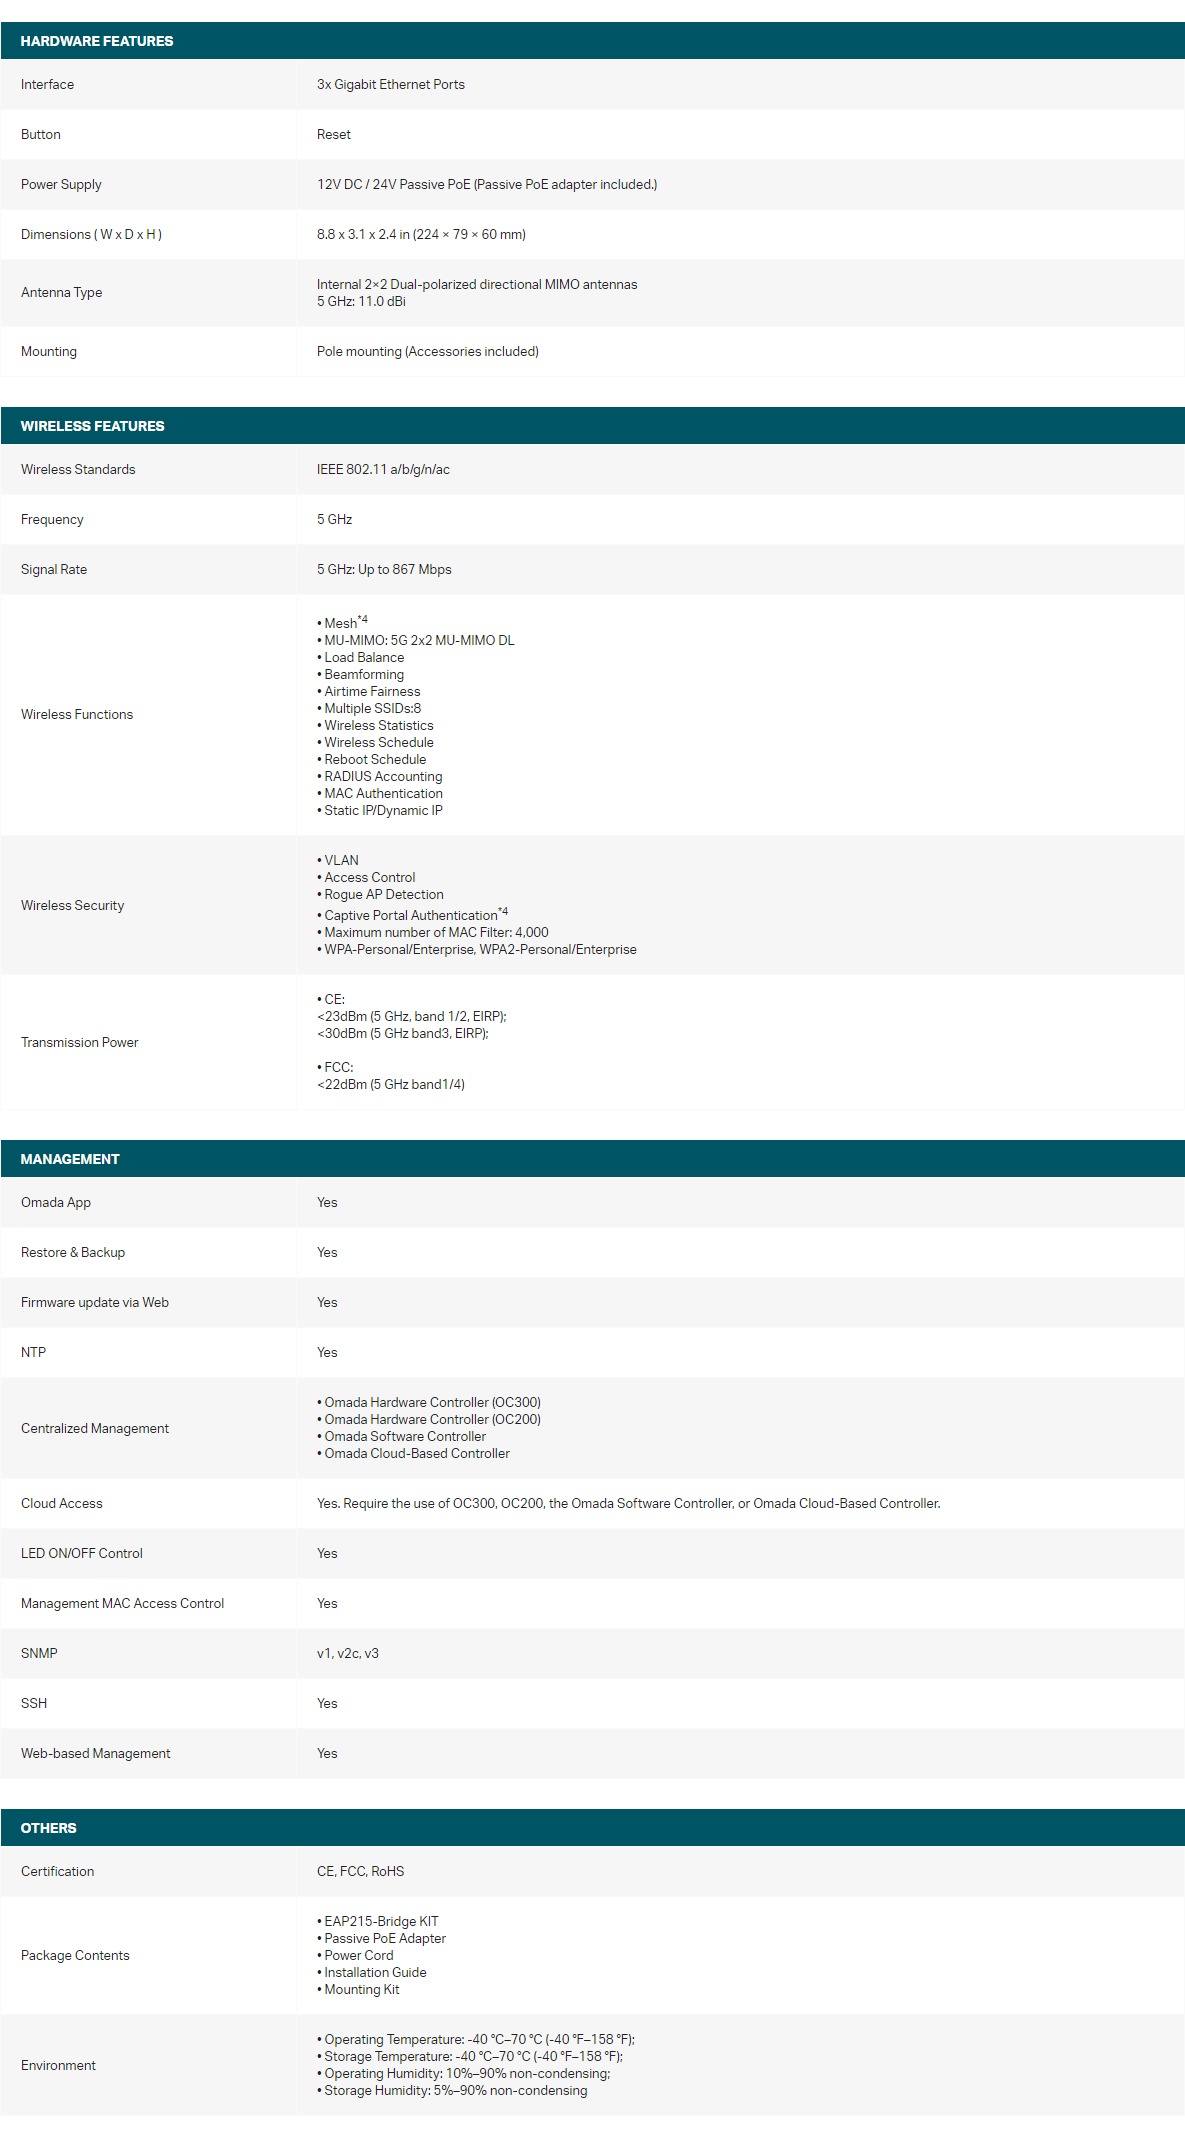Click the Antenna Type row label
This screenshot has height=2130, width=1185.
pyautogui.click(x=61, y=293)
